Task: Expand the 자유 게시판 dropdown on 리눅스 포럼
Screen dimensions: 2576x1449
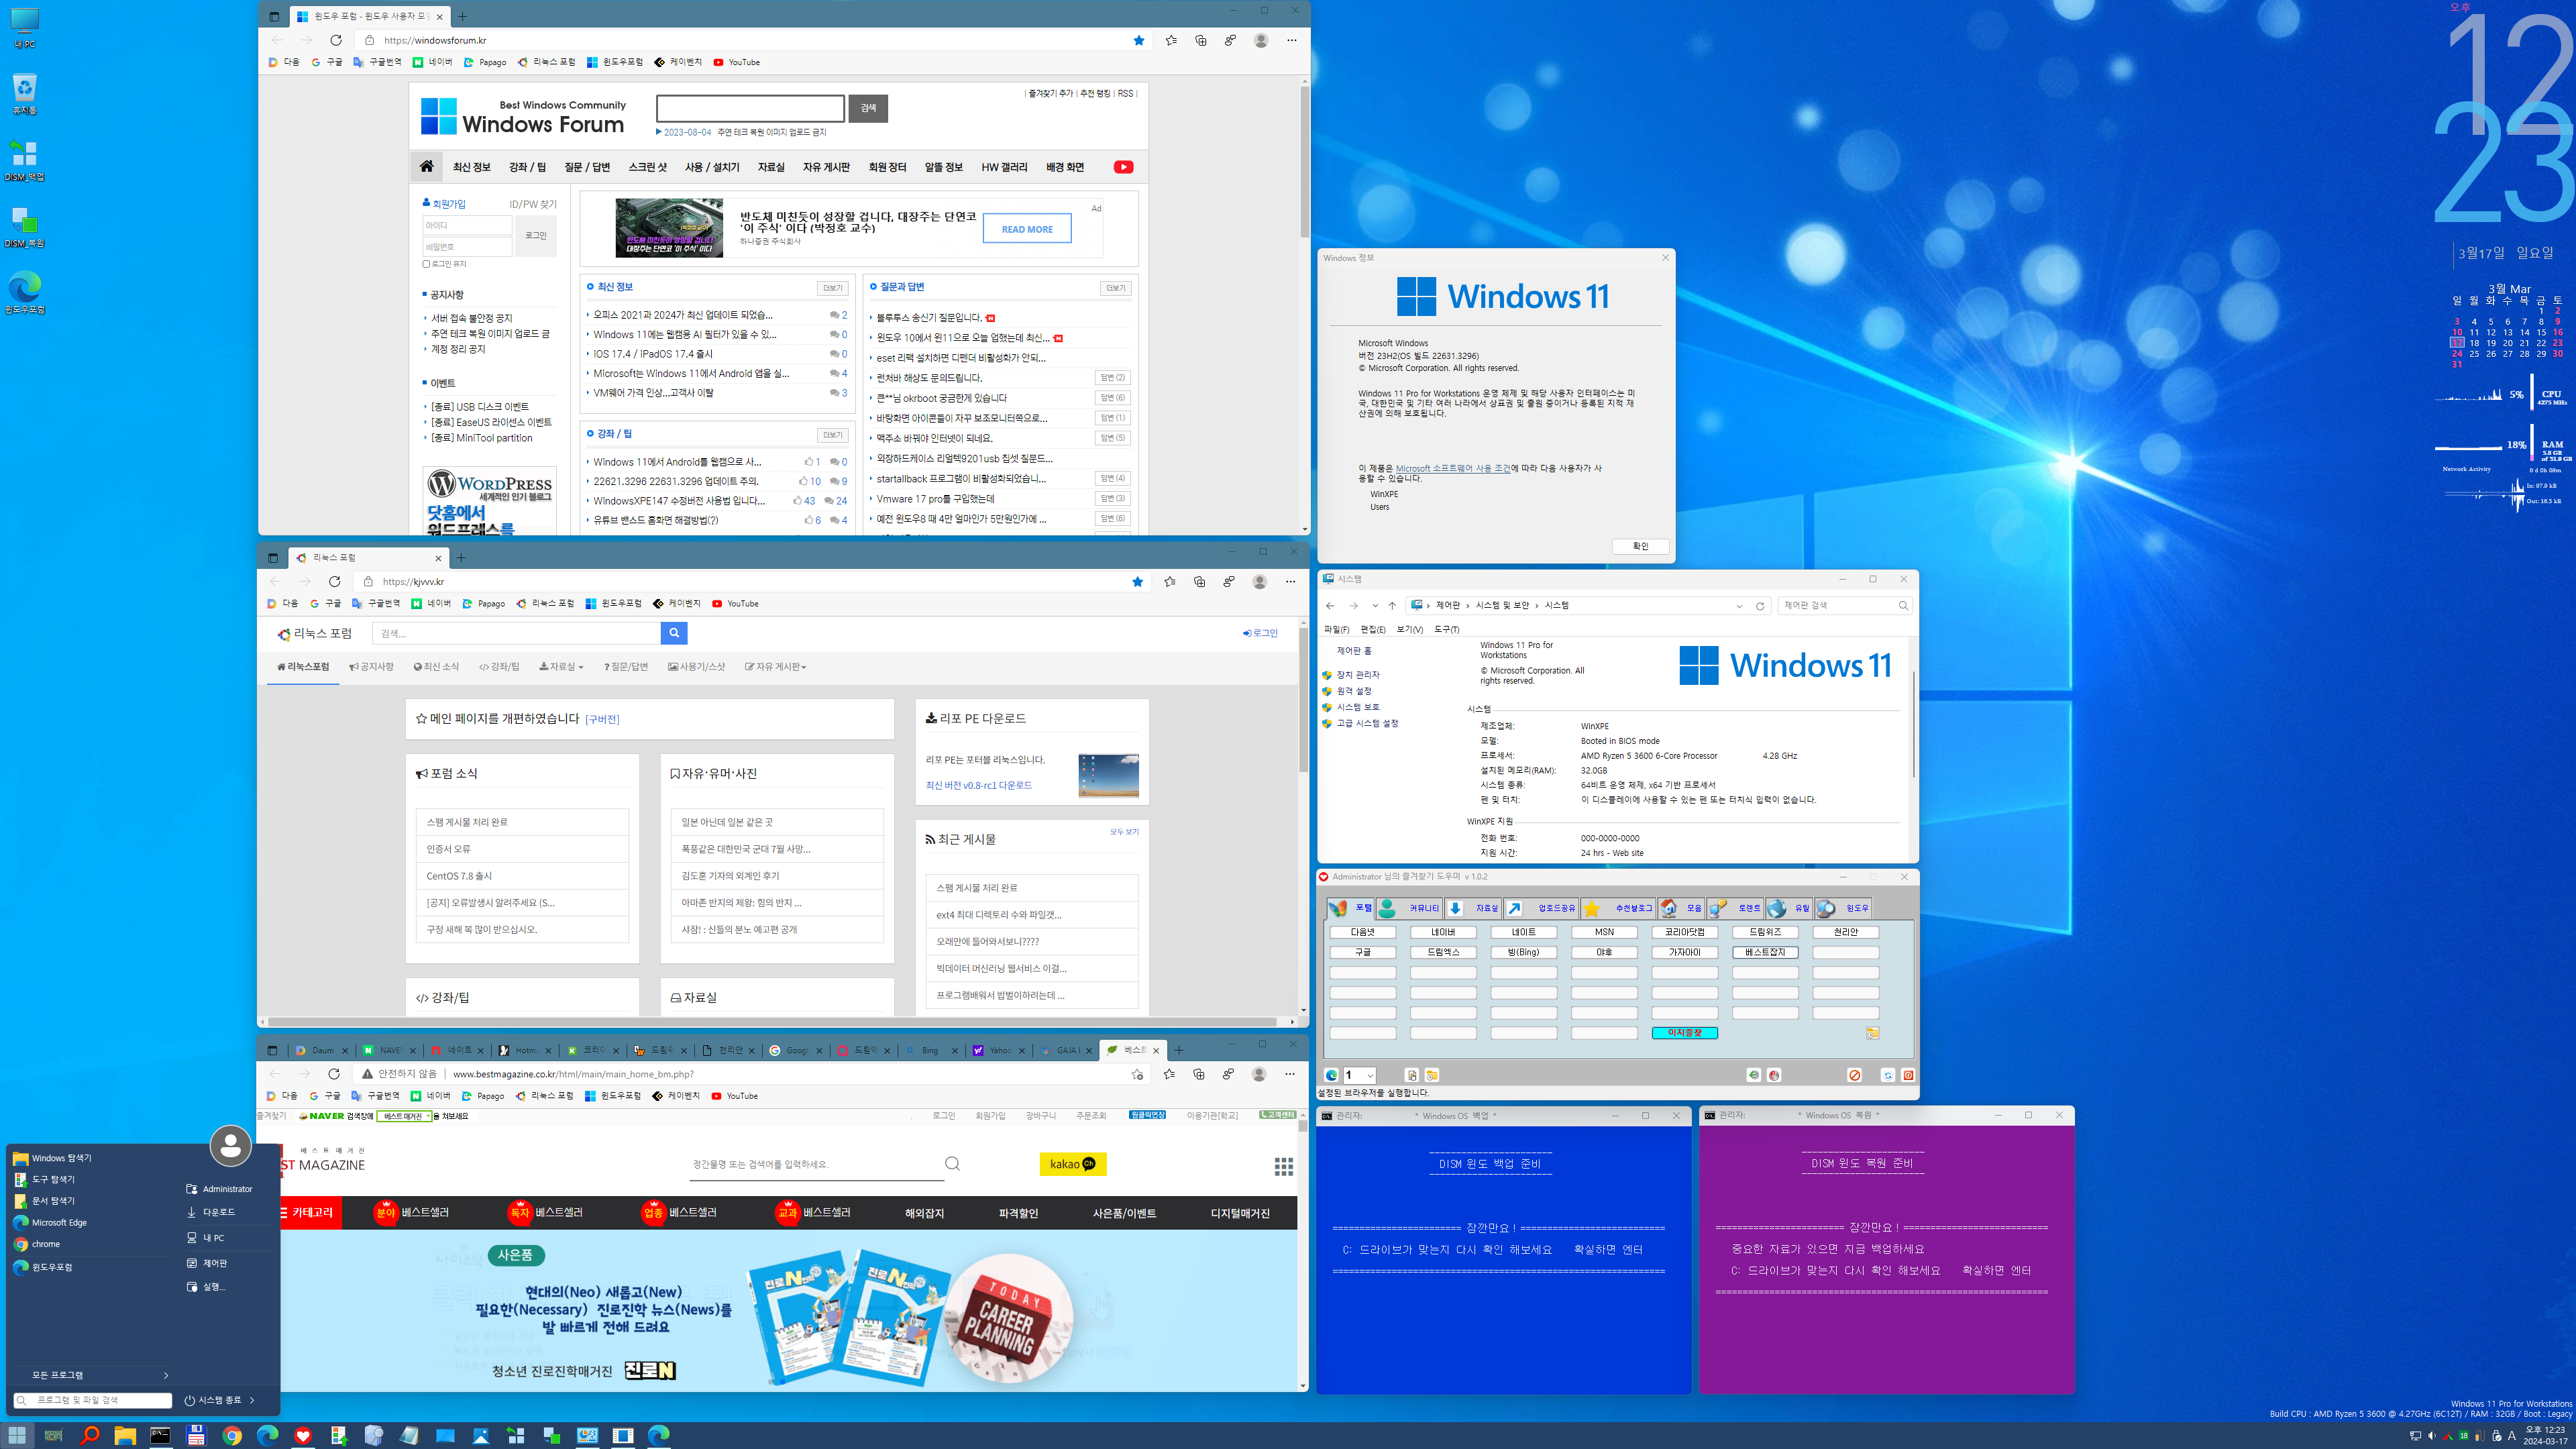Action: click(776, 667)
